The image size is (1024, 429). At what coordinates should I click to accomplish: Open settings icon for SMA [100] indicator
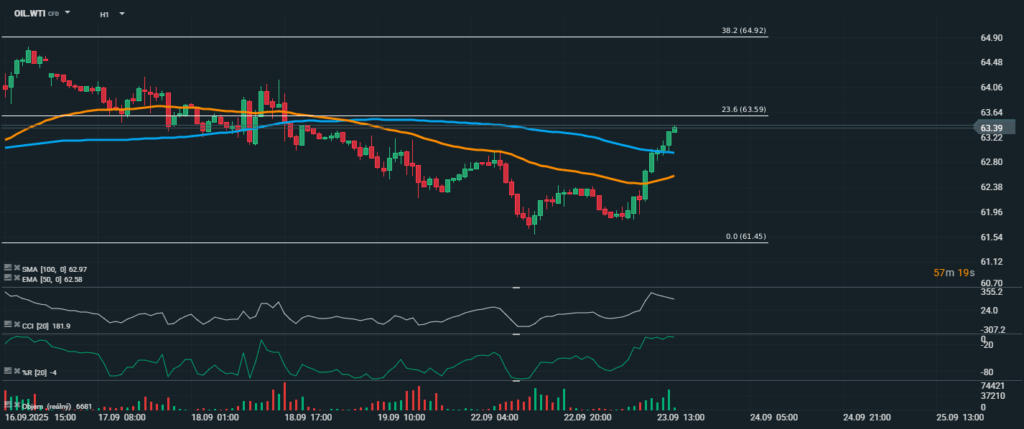[x=8, y=268]
